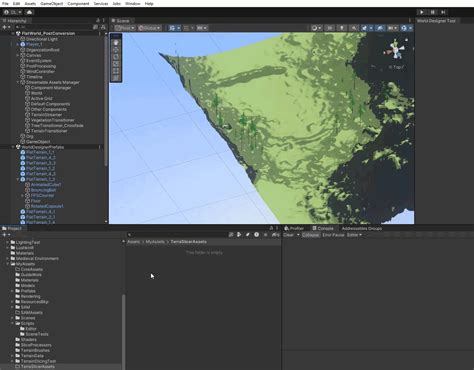Click MyAssets in the Project breadcrumb
Viewport: 474px width, 370px height.
155,242
